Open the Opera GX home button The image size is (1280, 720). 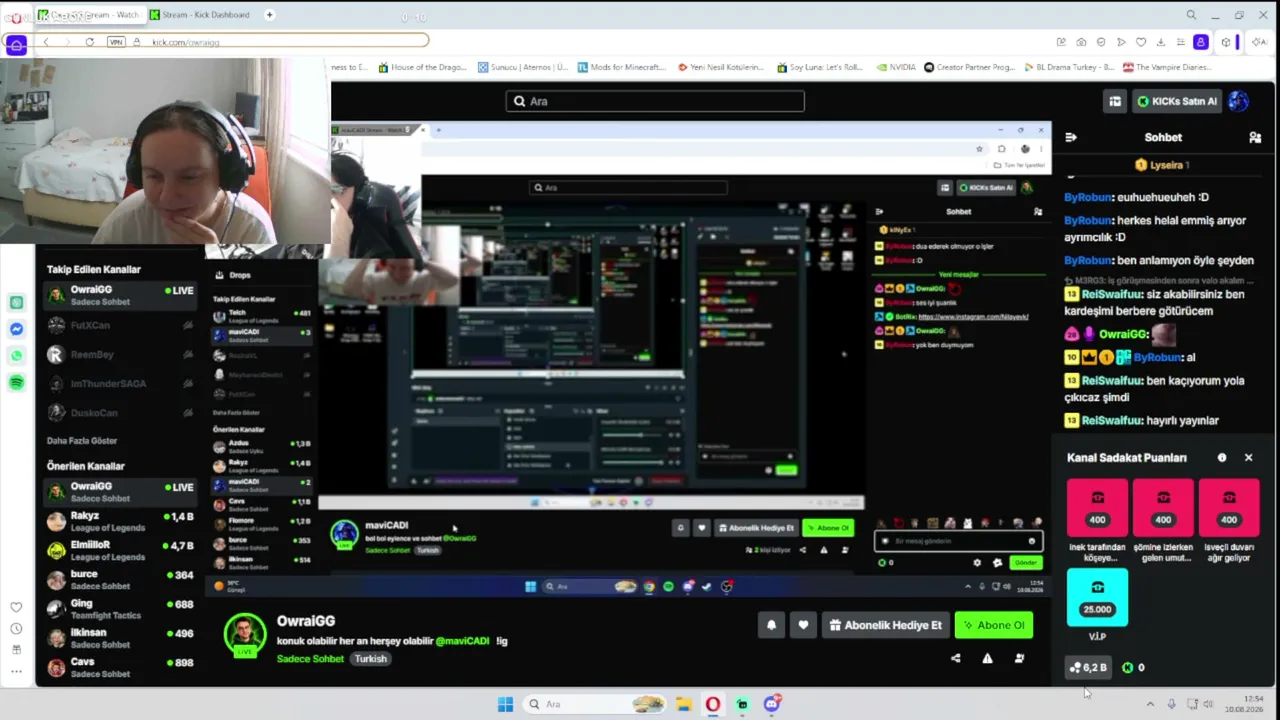pyautogui.click(x=15, y=44)
